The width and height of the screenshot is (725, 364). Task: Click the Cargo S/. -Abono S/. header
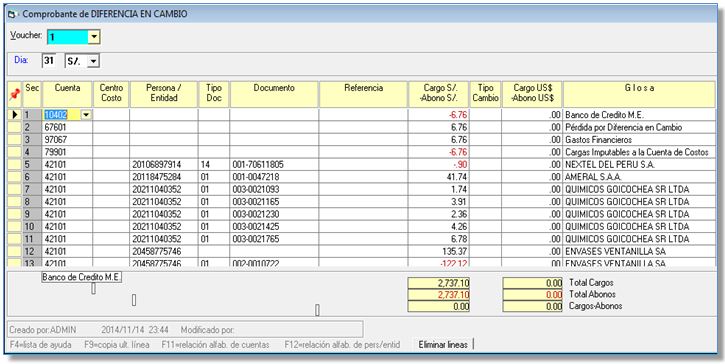438,94
